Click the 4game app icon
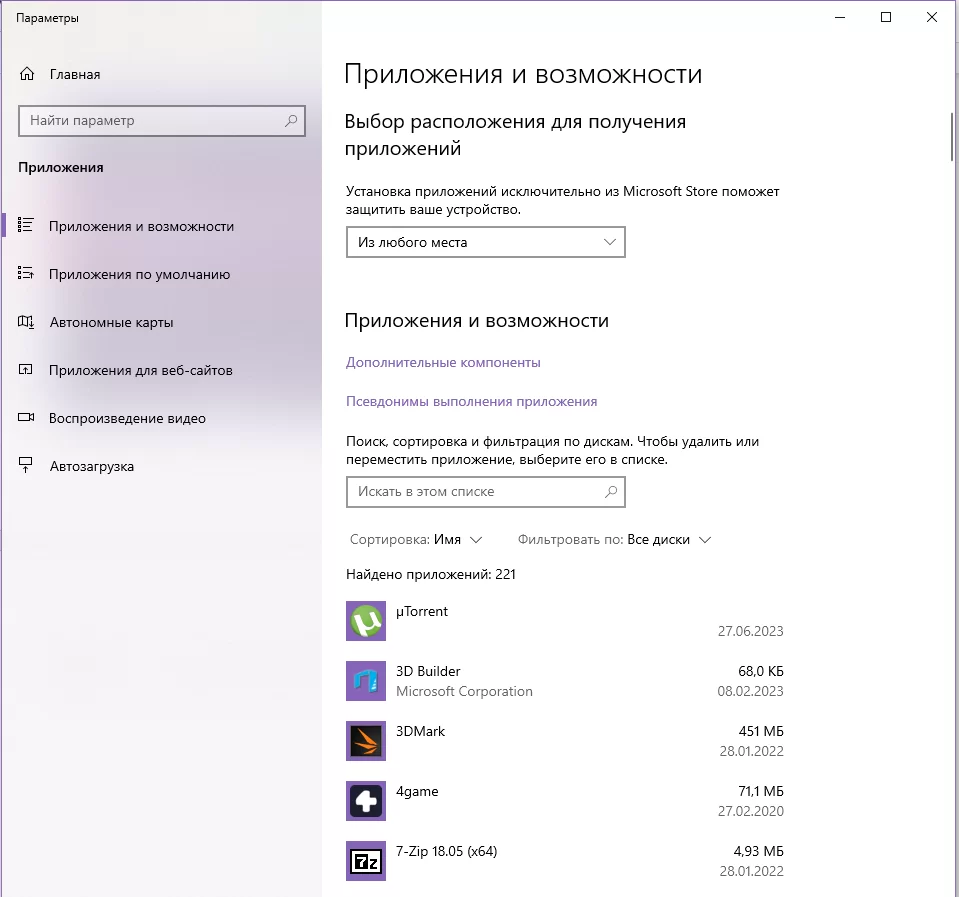Screen dimensions: 959x897 tap(365, 801)
